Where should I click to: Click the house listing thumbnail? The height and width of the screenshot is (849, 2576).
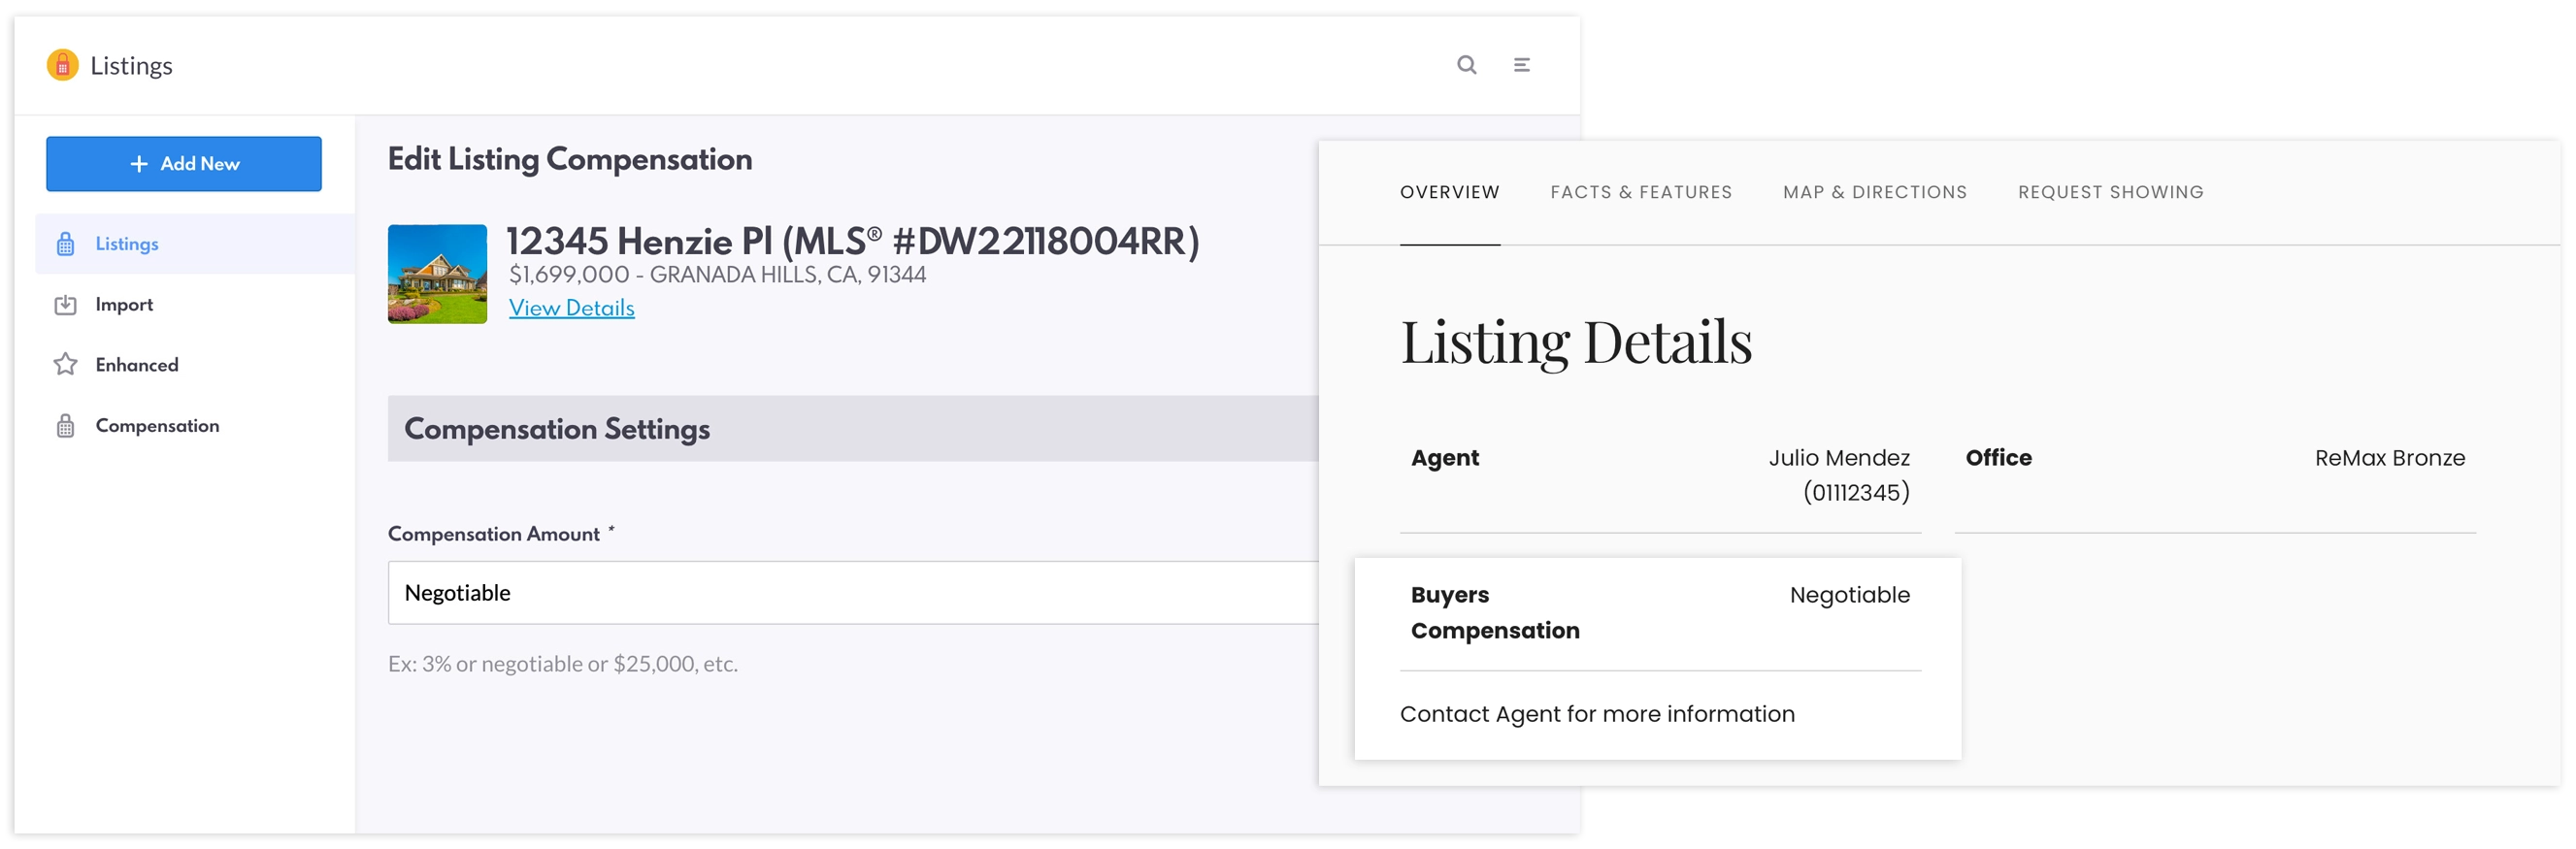(x=437, y=274)
